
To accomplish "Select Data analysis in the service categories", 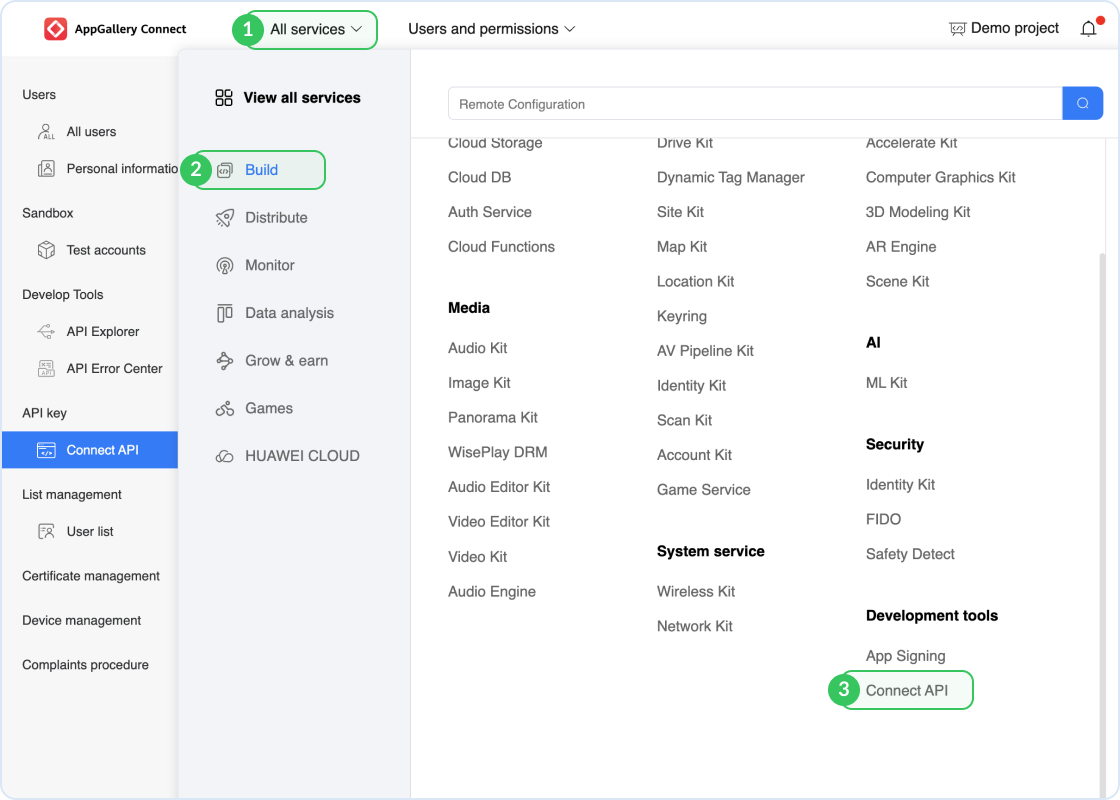I will click(x=289, y=314).
